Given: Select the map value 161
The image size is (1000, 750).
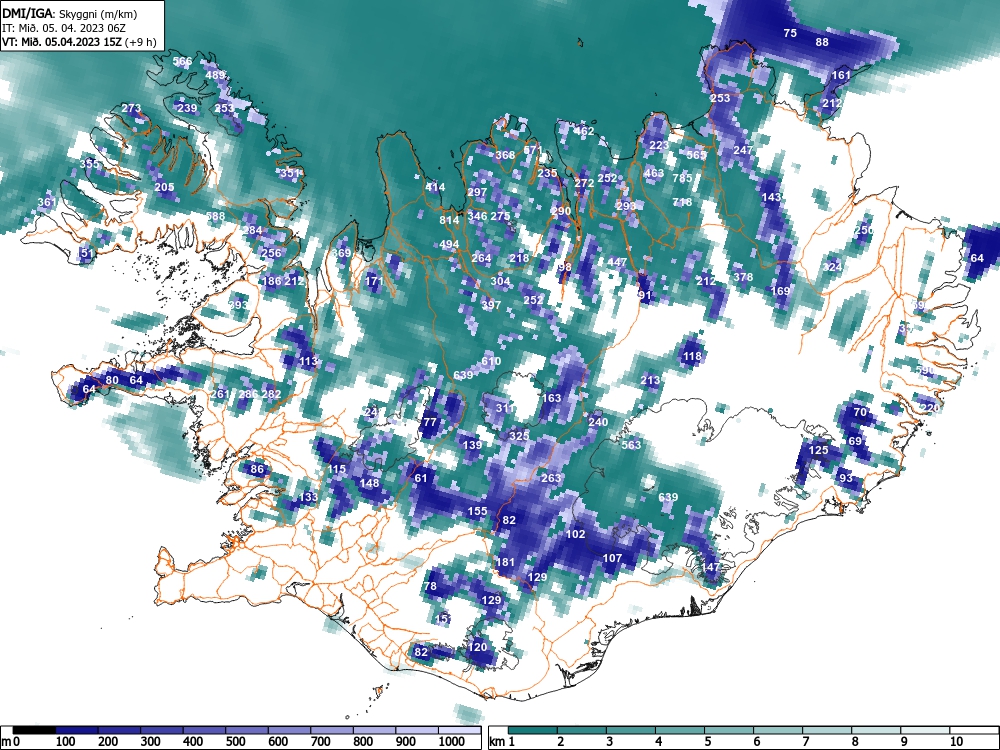Looking at the screenshot, I should click(x=841, y=75).
